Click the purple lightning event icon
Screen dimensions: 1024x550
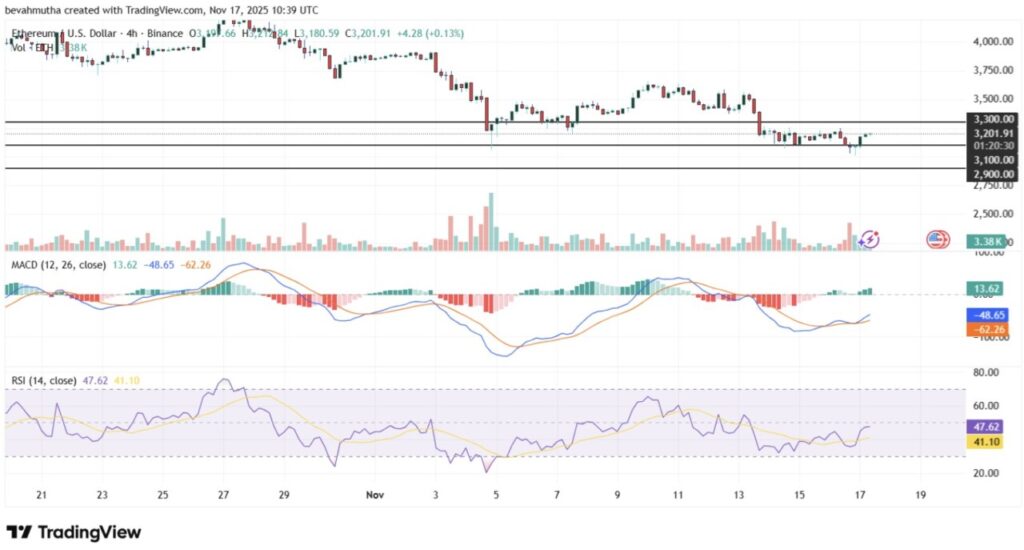click(870, 238)
